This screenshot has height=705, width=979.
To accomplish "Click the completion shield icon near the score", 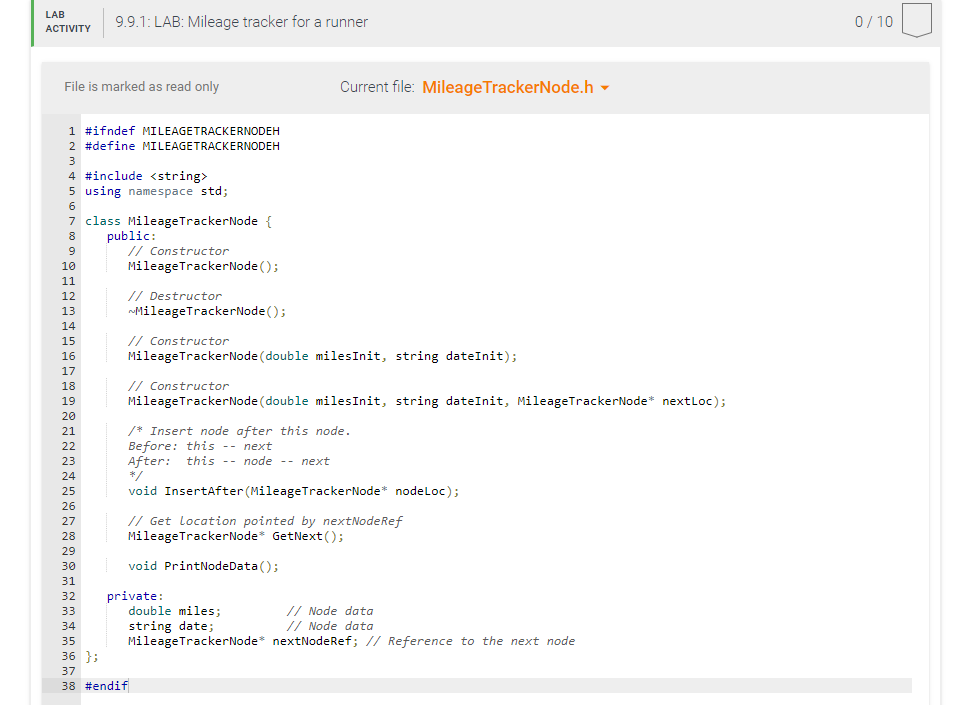I will click(x=917, y=21).
